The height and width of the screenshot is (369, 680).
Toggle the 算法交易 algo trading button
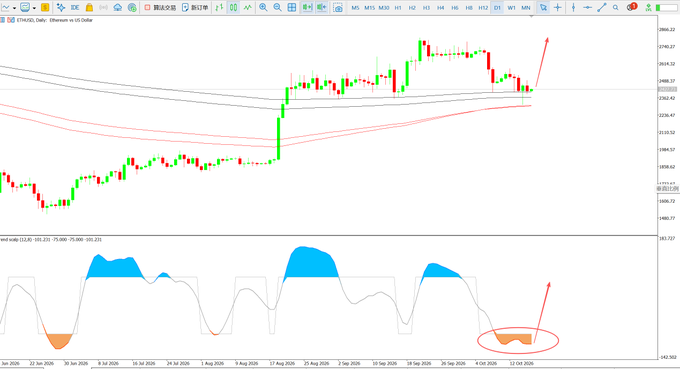pyautogui.click(x=160, y=7)
